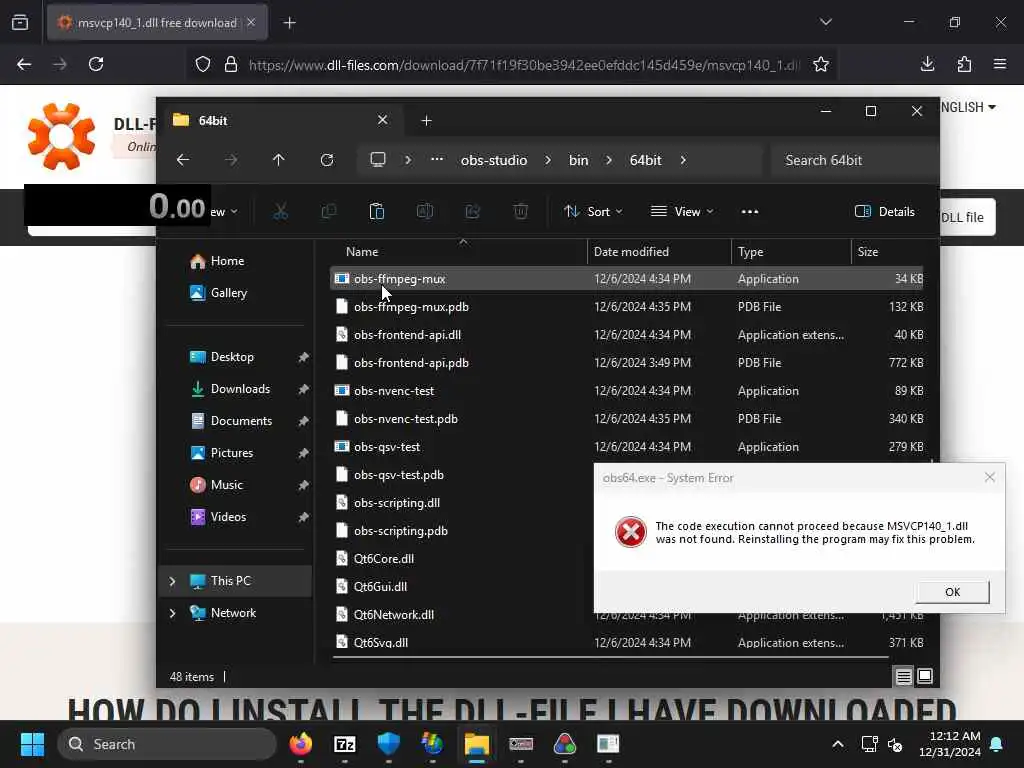
Task: Navigate to obs-studio in breadcrumb
Action: click(x=494, y=160)
